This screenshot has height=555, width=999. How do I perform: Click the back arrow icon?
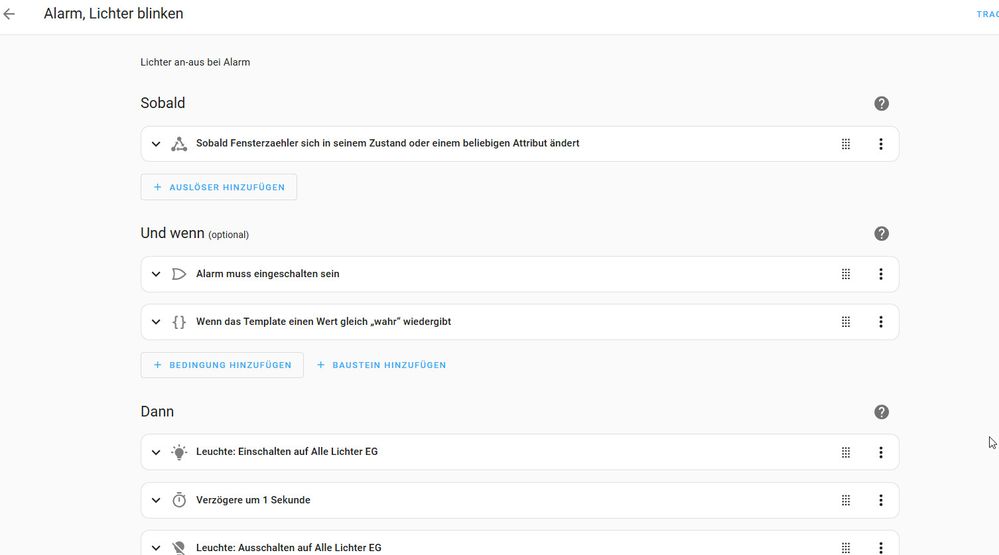[10, 15]
